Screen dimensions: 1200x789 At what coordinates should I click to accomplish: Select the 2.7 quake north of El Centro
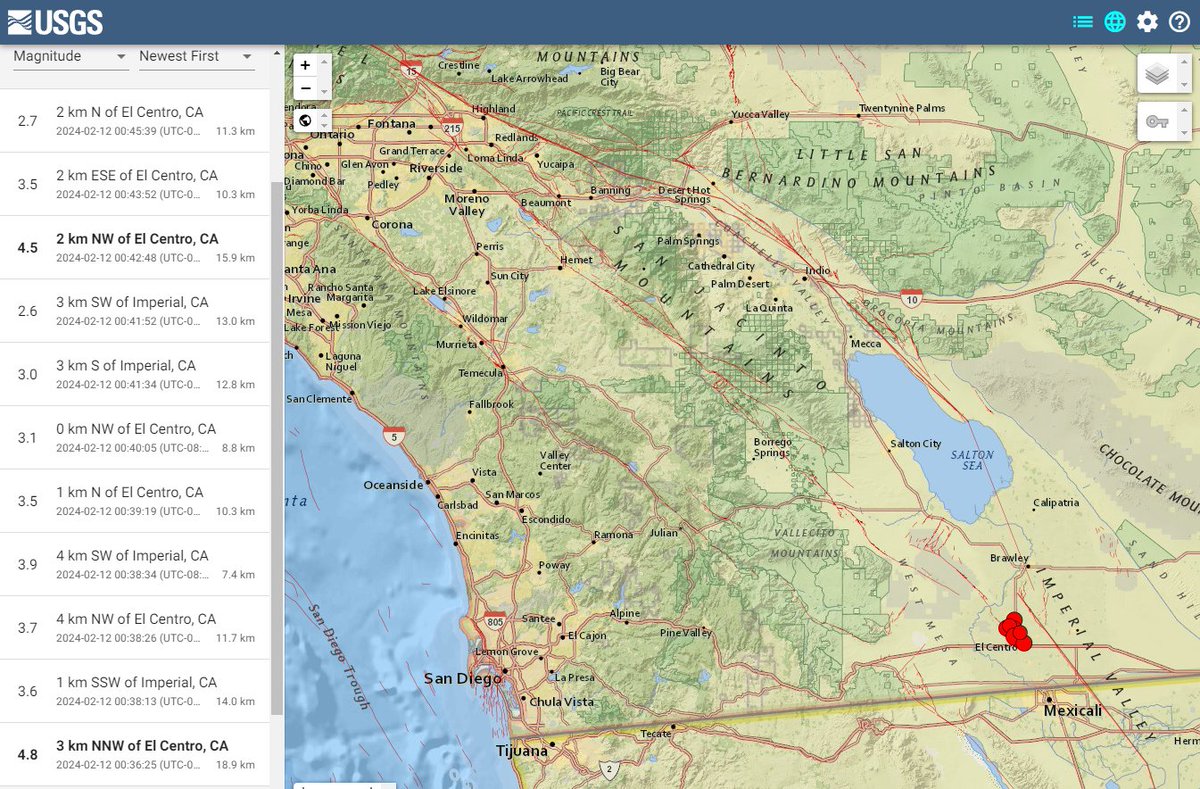135,120
